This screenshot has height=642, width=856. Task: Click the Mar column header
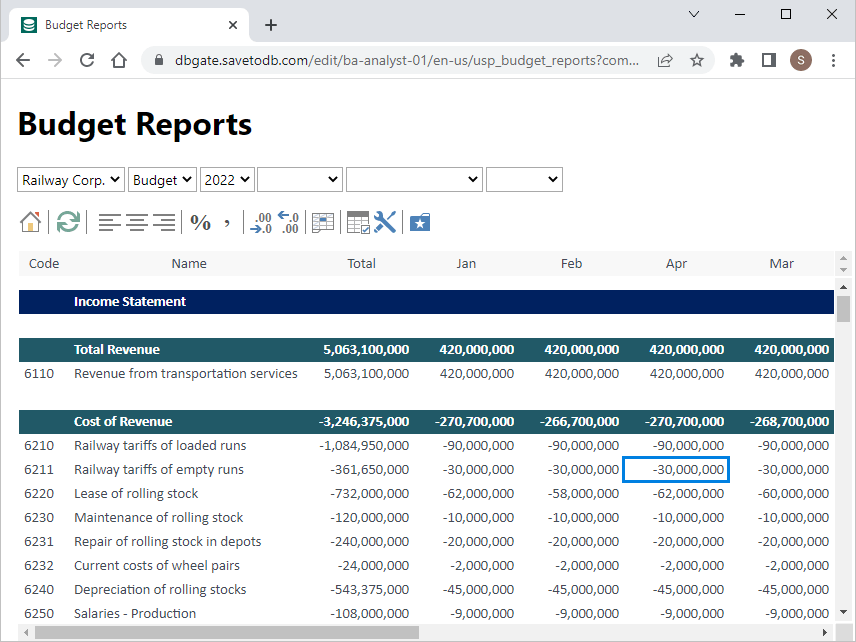click(782, 264)
